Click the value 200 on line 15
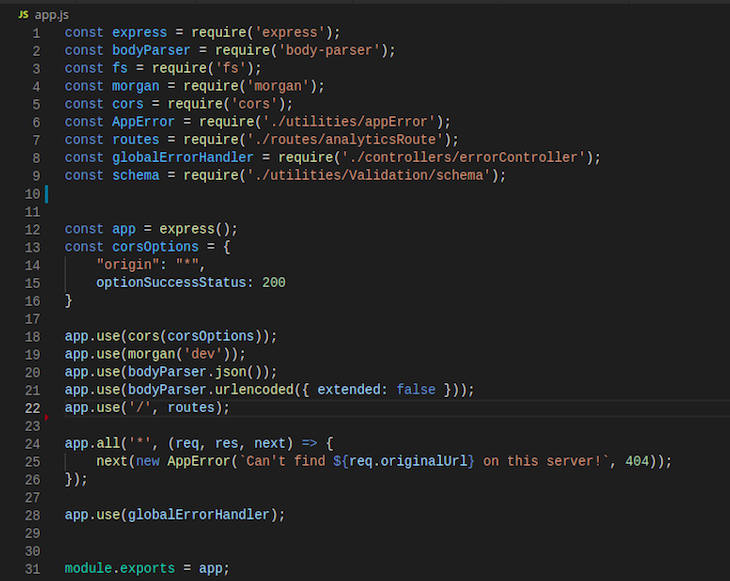Viewport: 730px width, 581px height. tap(274, 283)
